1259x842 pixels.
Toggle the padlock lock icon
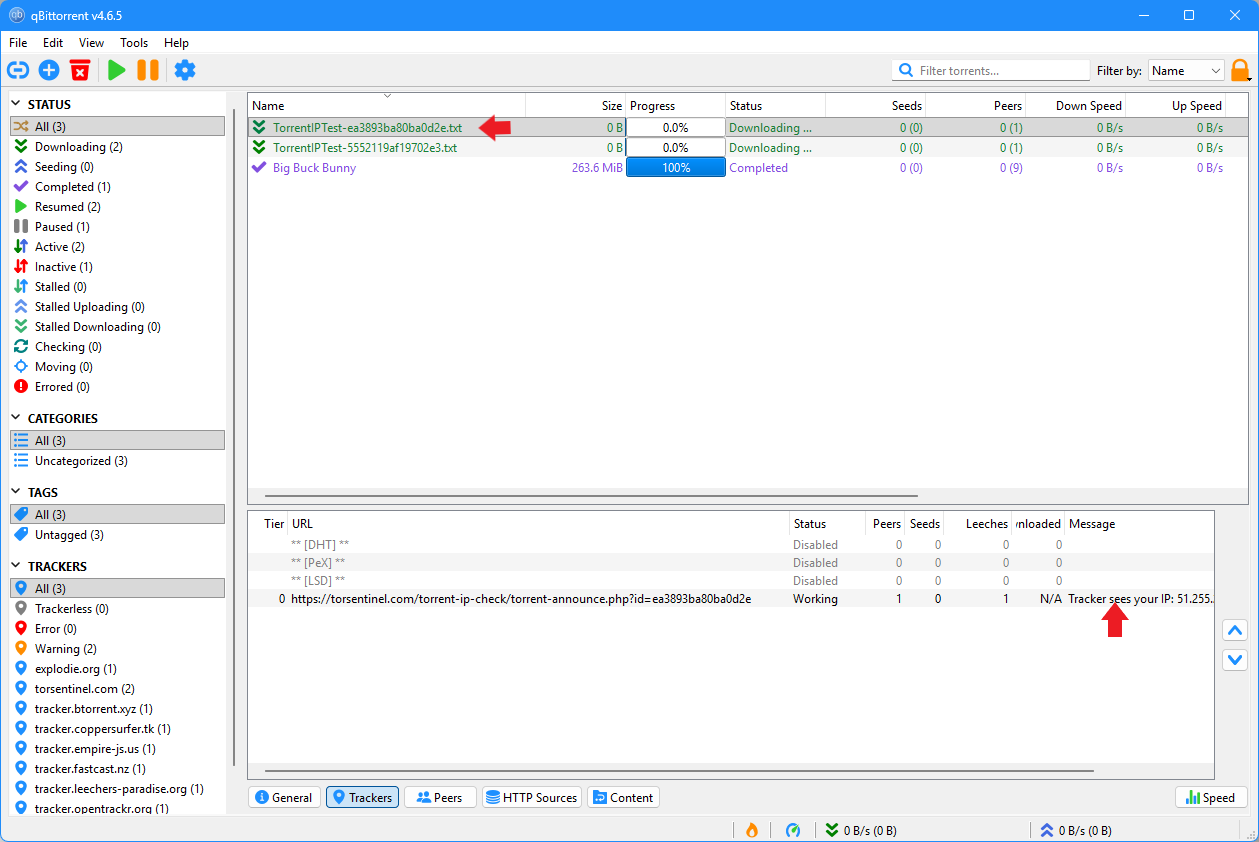[1240, 70]
